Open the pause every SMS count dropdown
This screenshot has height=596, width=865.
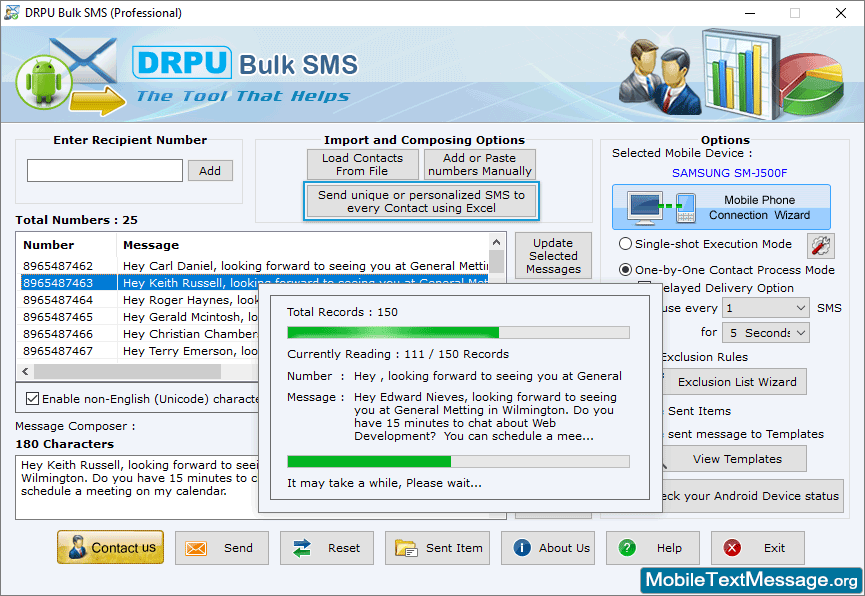(766, 308)
